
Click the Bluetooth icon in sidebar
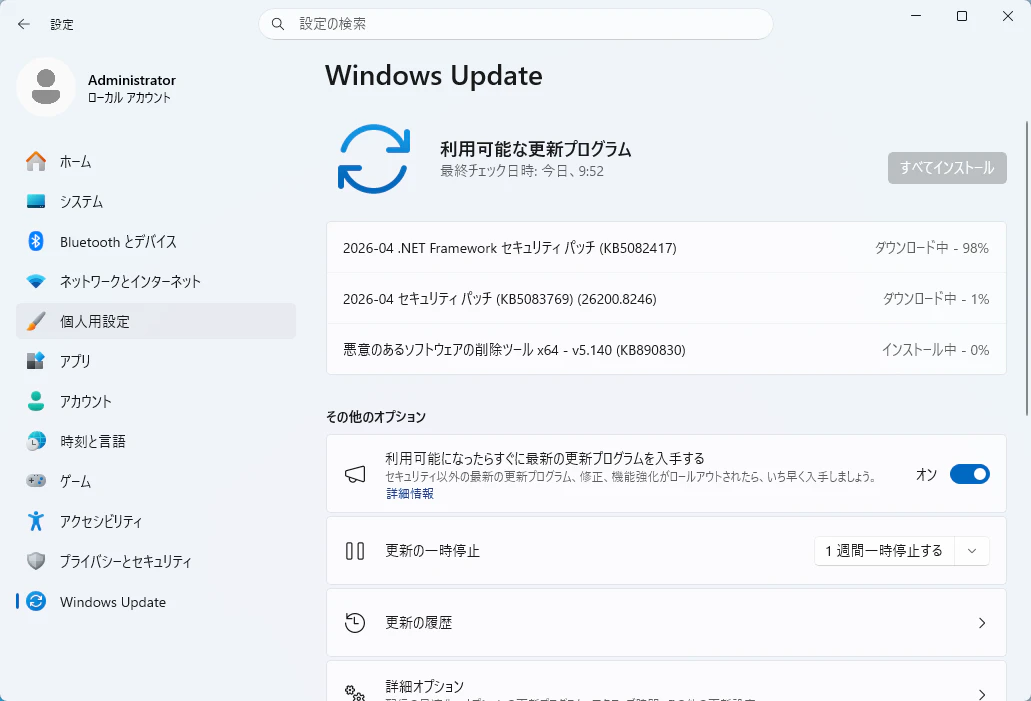[36, 241]
